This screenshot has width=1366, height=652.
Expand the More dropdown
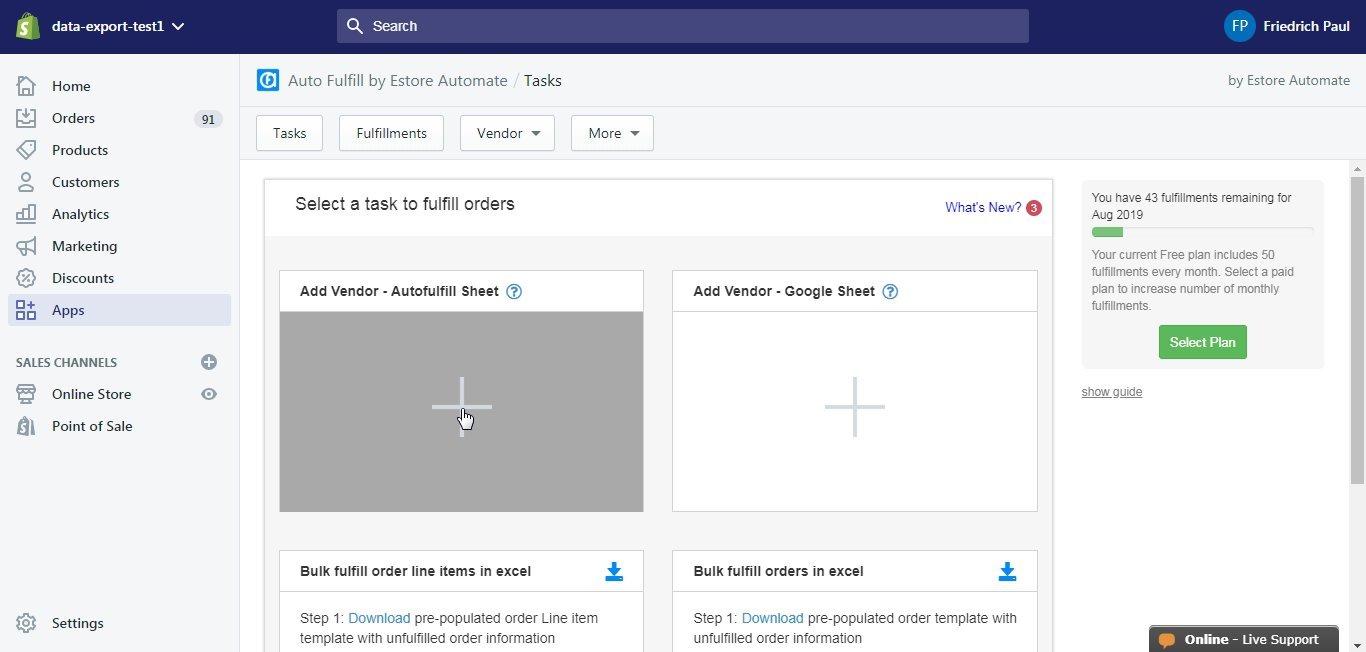[x=611, y=132]
